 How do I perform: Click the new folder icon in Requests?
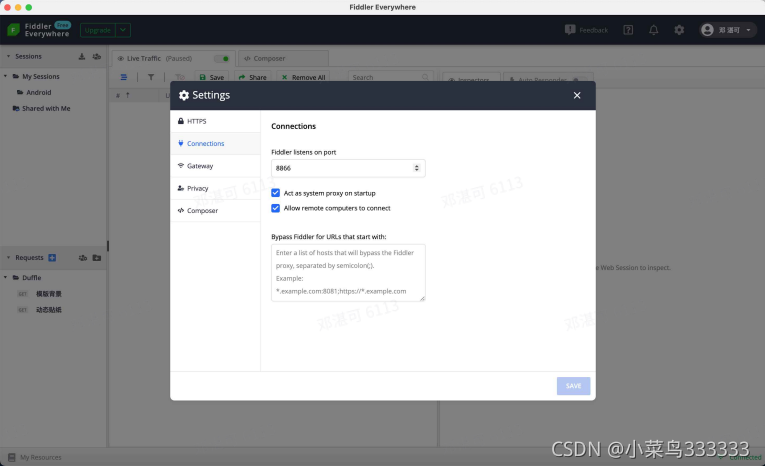coord(97,258)
